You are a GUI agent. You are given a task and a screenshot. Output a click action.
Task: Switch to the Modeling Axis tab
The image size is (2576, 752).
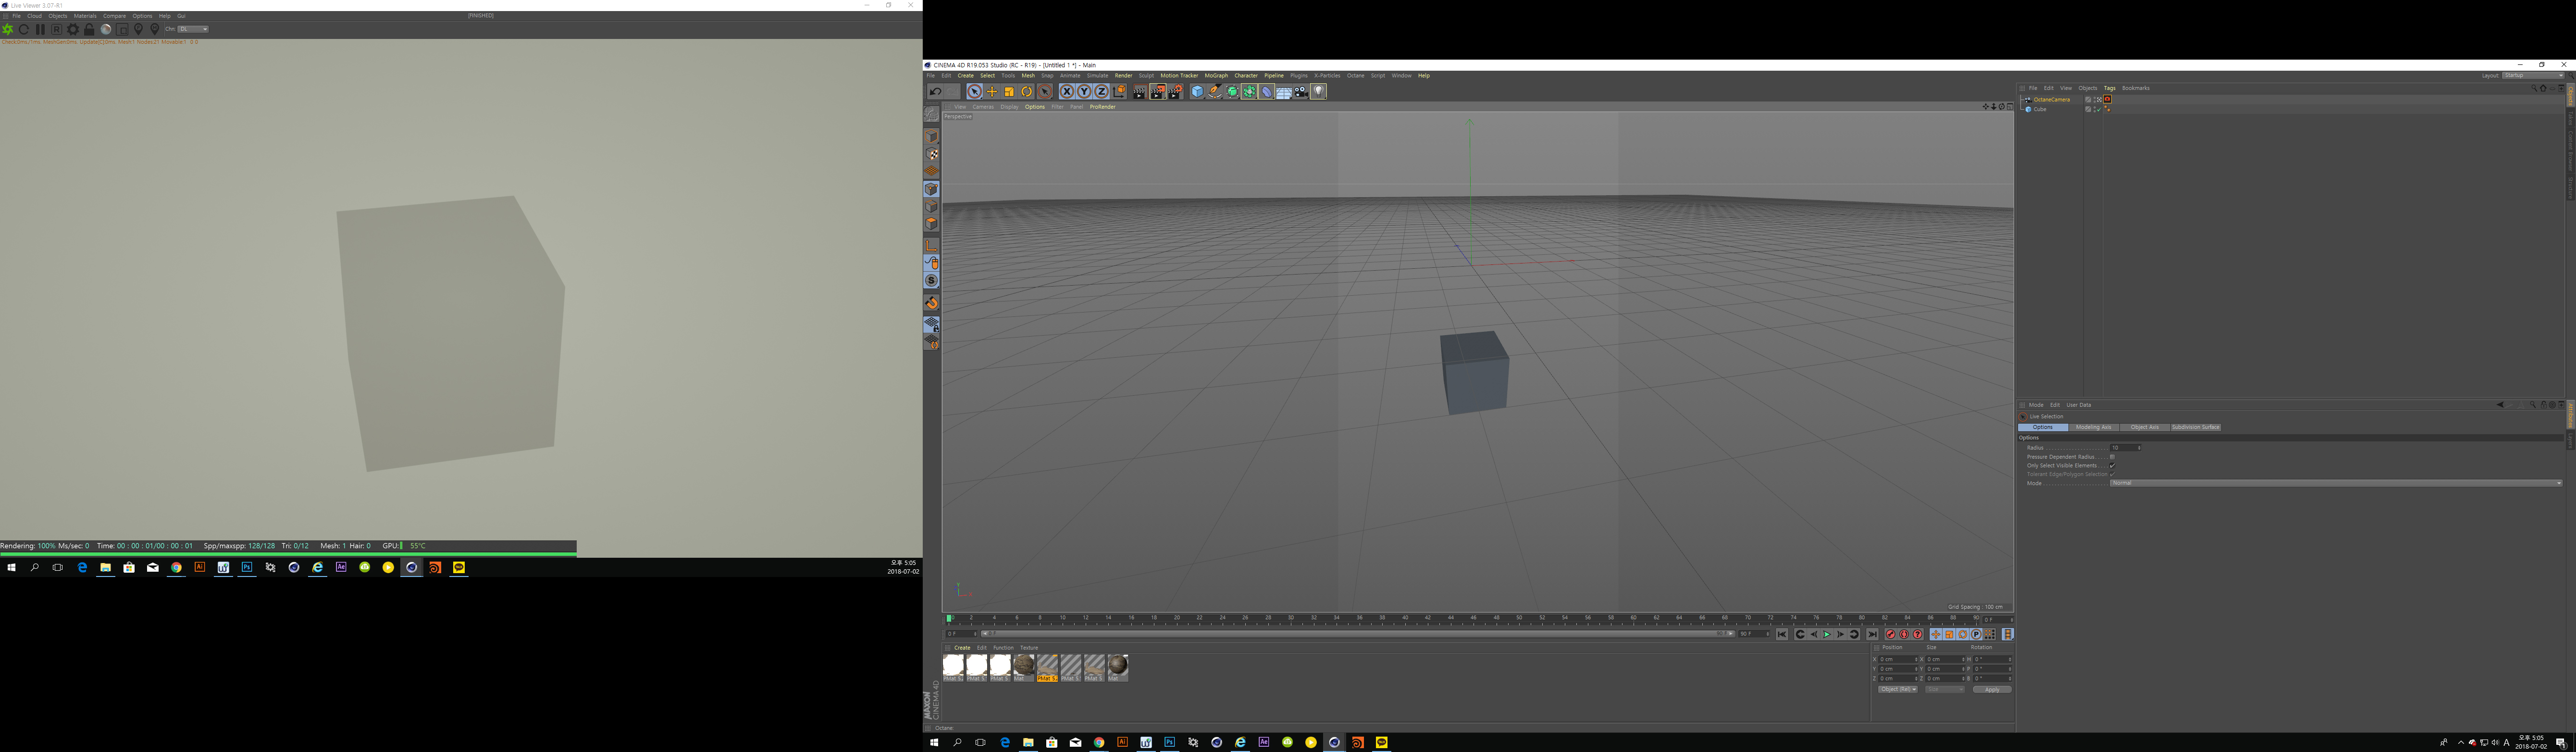(x=2093, y=427)
